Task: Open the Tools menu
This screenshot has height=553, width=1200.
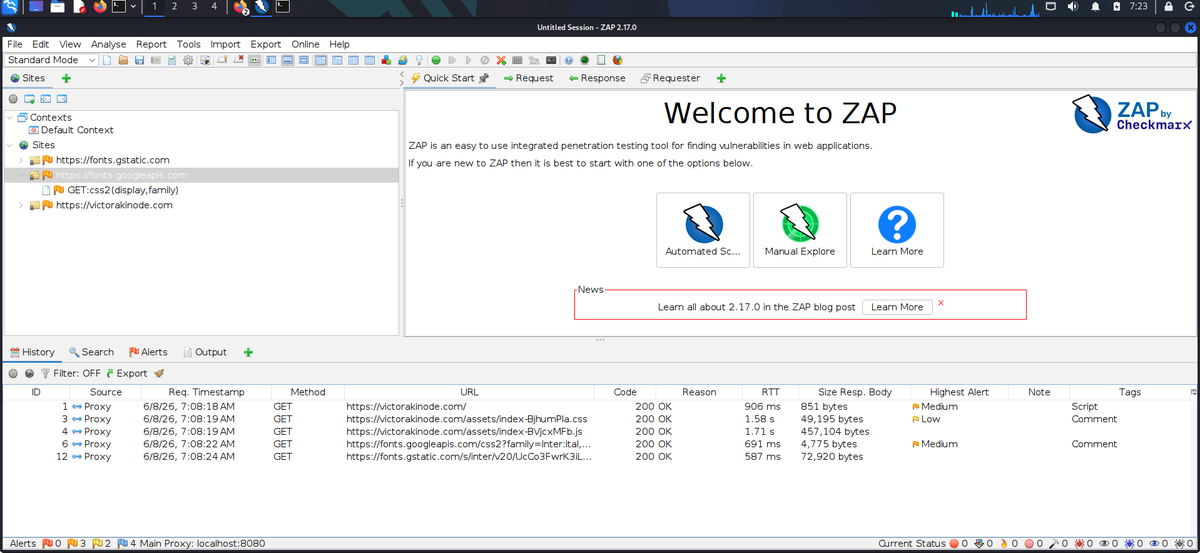Action: point(189,44)
